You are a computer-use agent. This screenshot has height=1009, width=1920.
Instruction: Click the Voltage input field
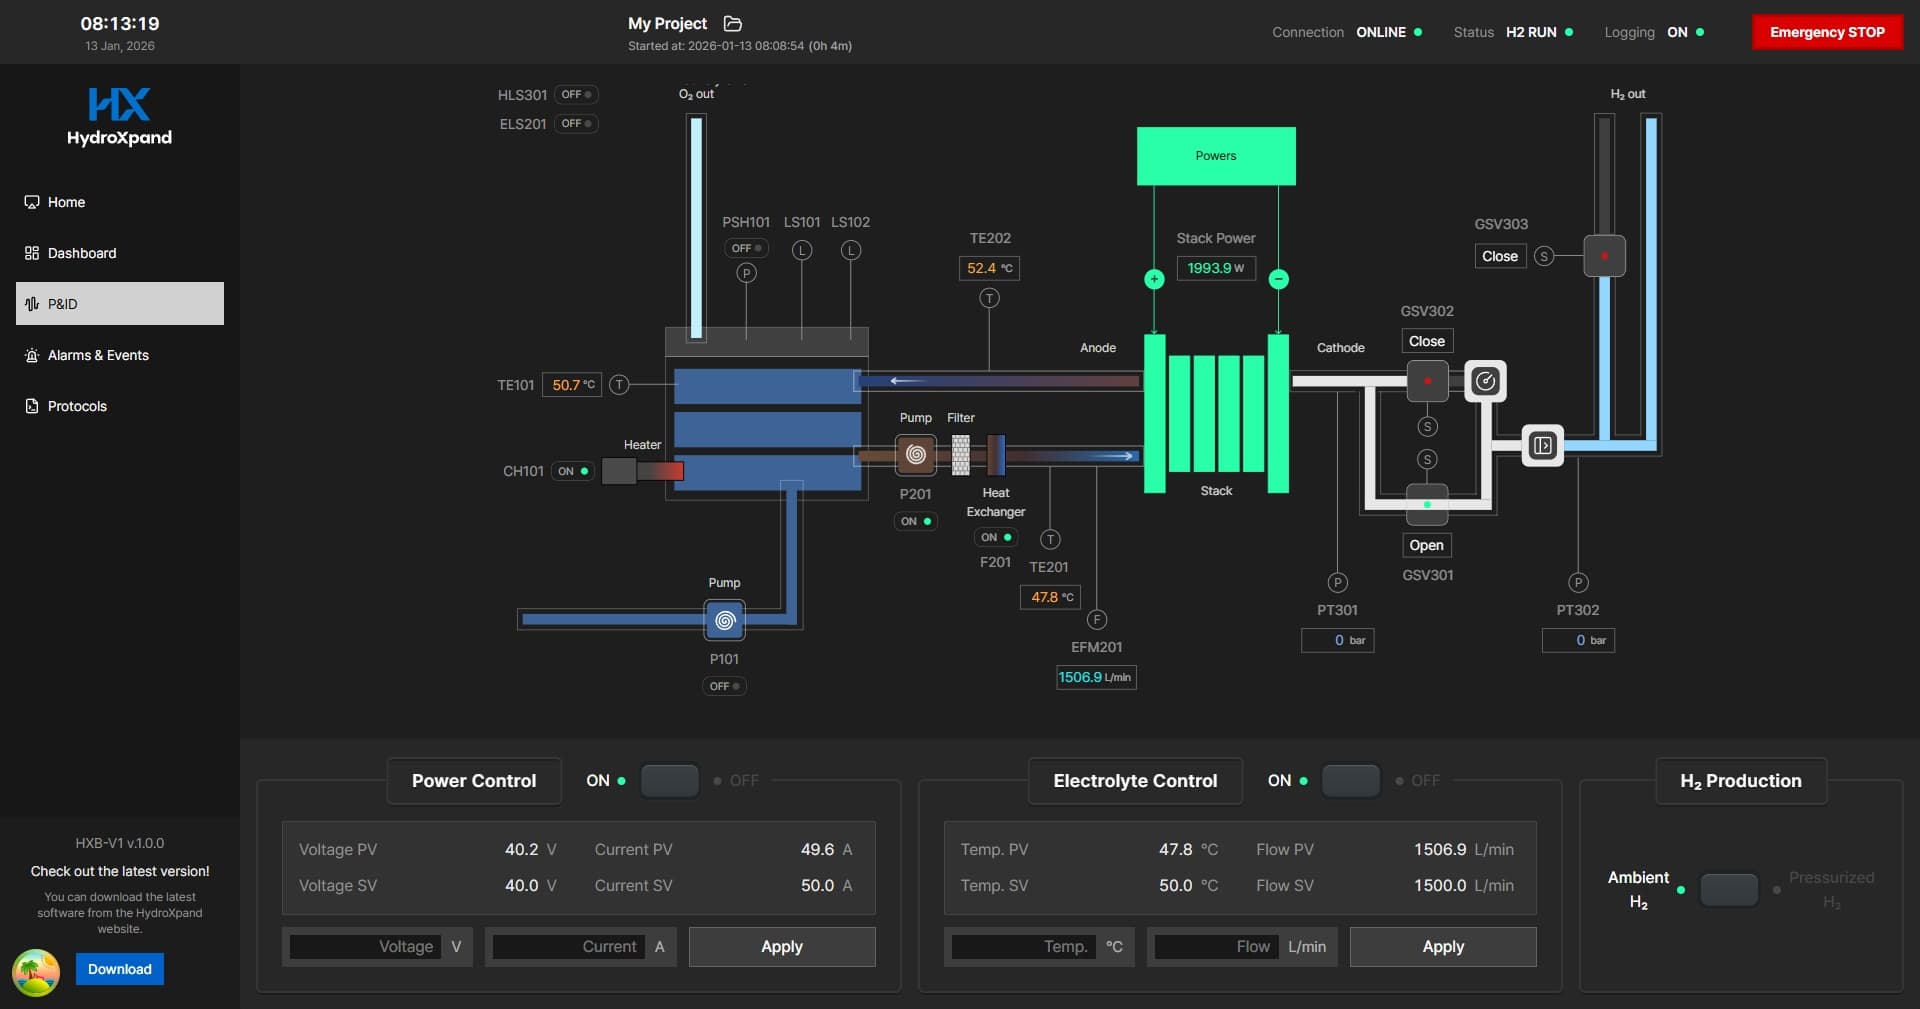pyautogui.click(x=365, y=947)
